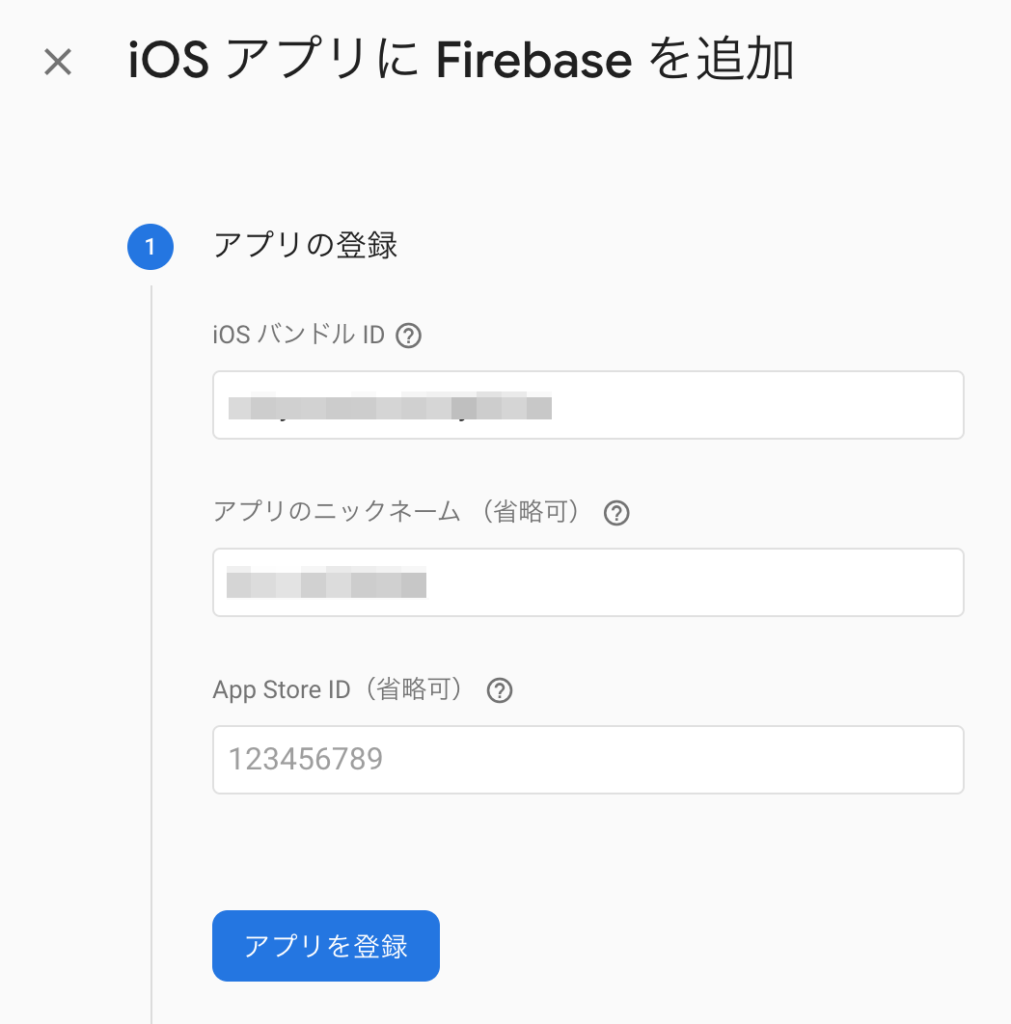This screenshot has height=1024, width=1011.
Task: Click the 省略可 text beside App Store ID
Action: [x=414, y=690]
